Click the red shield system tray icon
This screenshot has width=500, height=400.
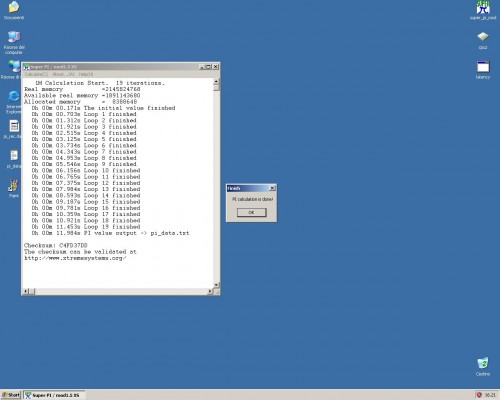point(479,395)
